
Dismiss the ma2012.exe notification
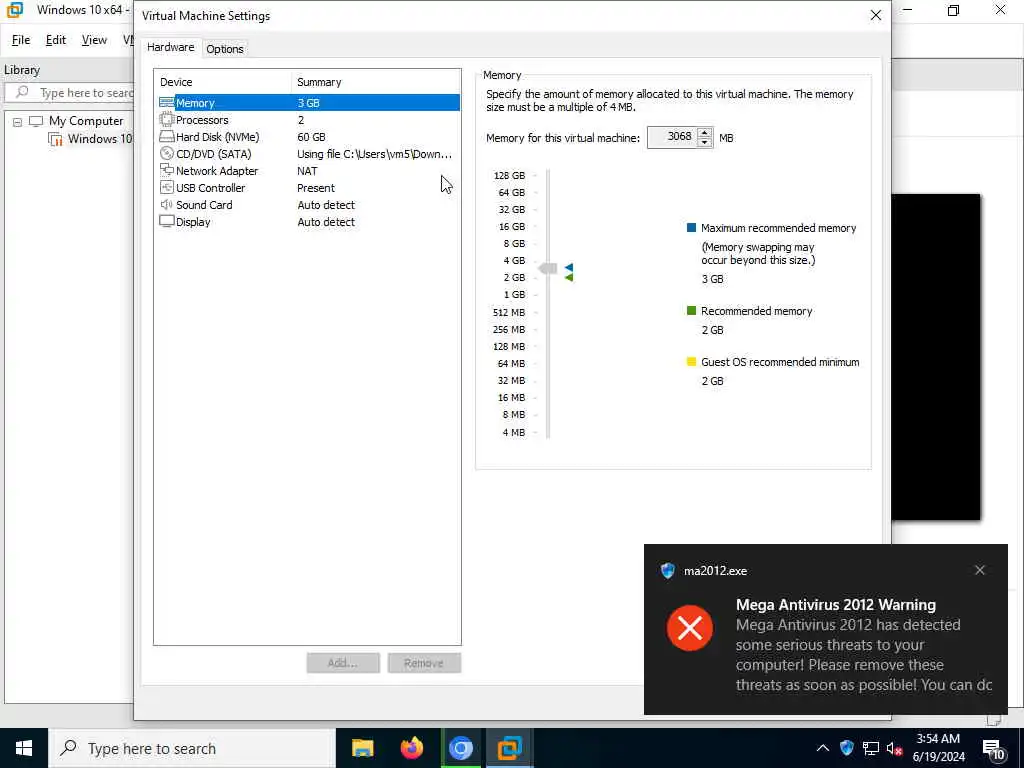click(980, 570)
